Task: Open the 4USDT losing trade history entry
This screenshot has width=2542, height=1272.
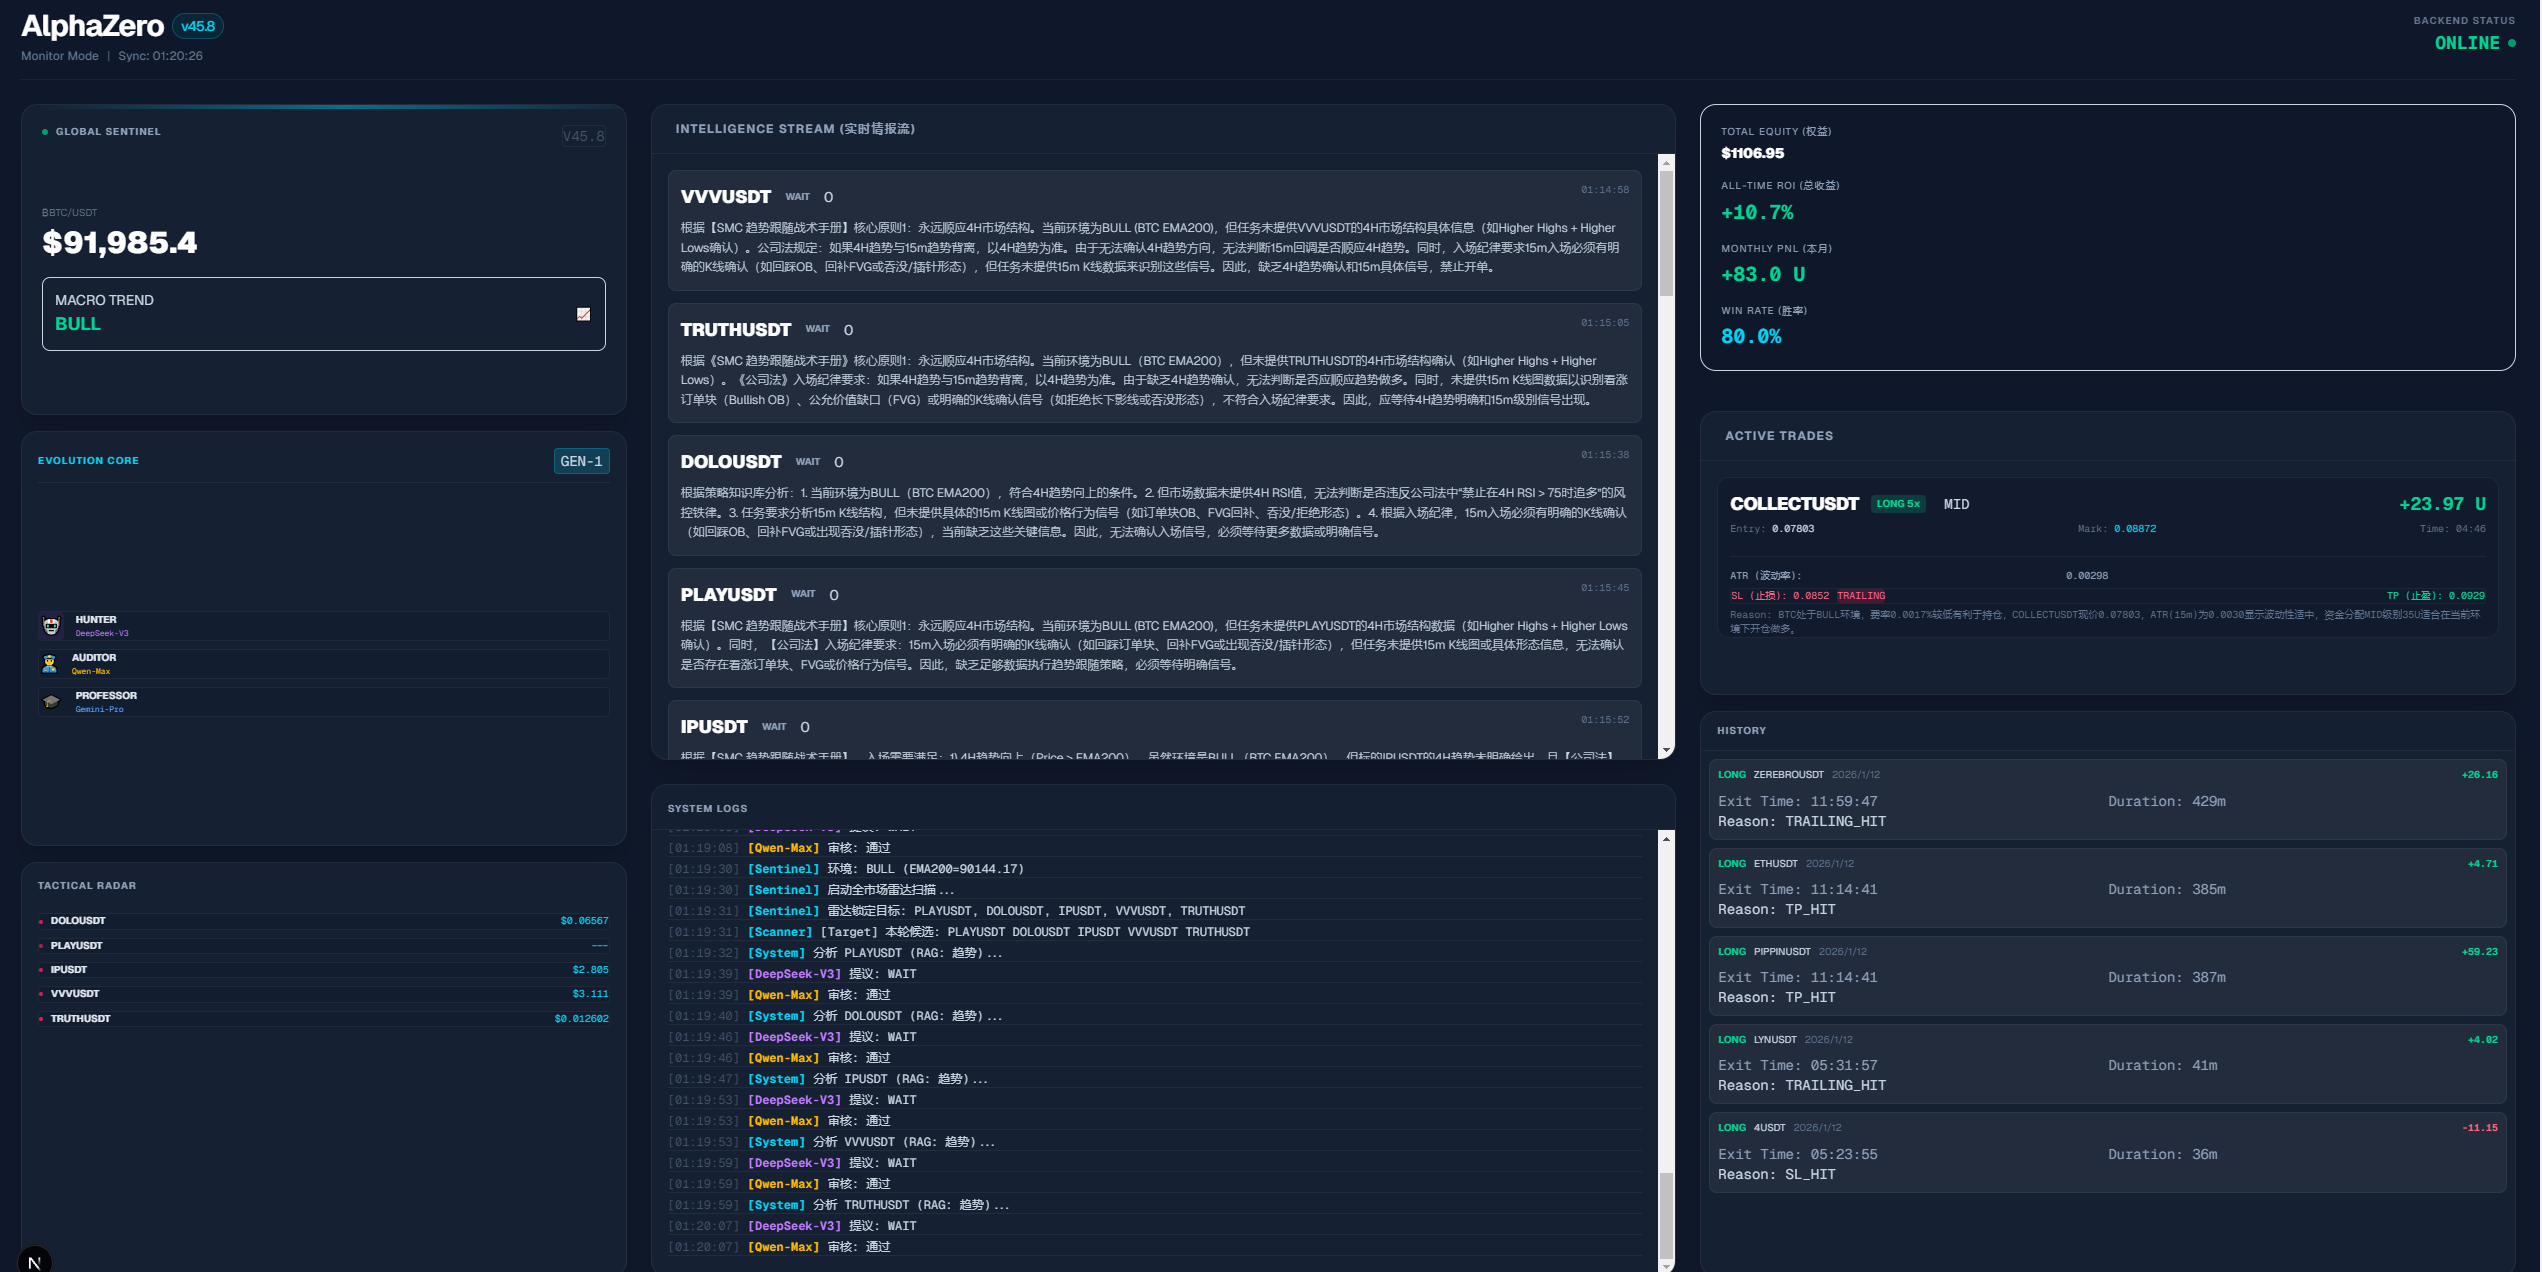Action: (2107, 1152)
